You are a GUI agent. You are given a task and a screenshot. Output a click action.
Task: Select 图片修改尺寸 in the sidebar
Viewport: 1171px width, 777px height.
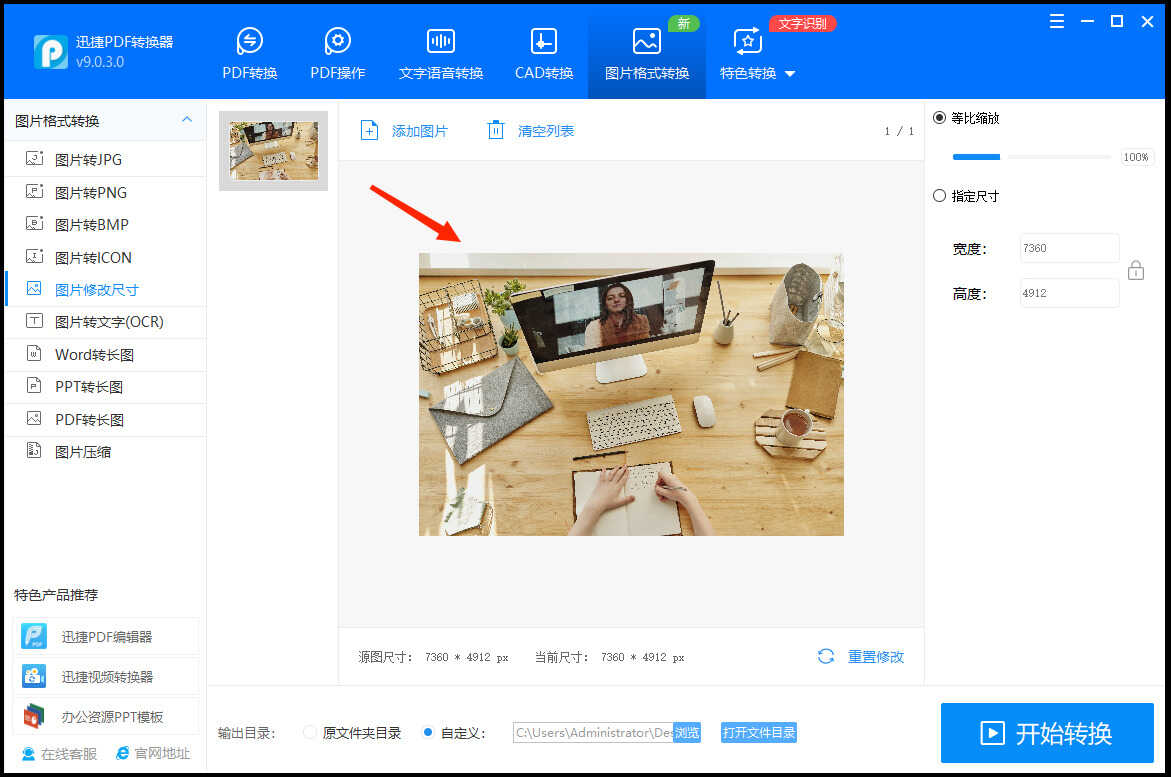coord(105,290)
